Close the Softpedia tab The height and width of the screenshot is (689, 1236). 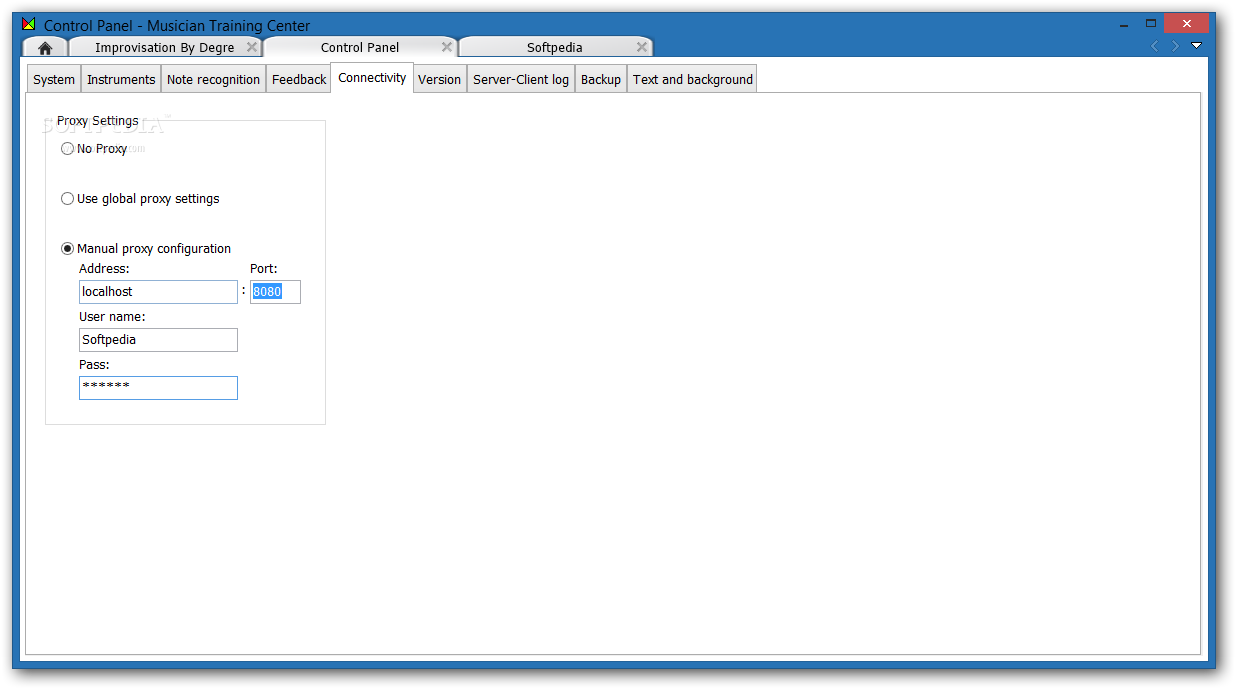coord(642,47)
